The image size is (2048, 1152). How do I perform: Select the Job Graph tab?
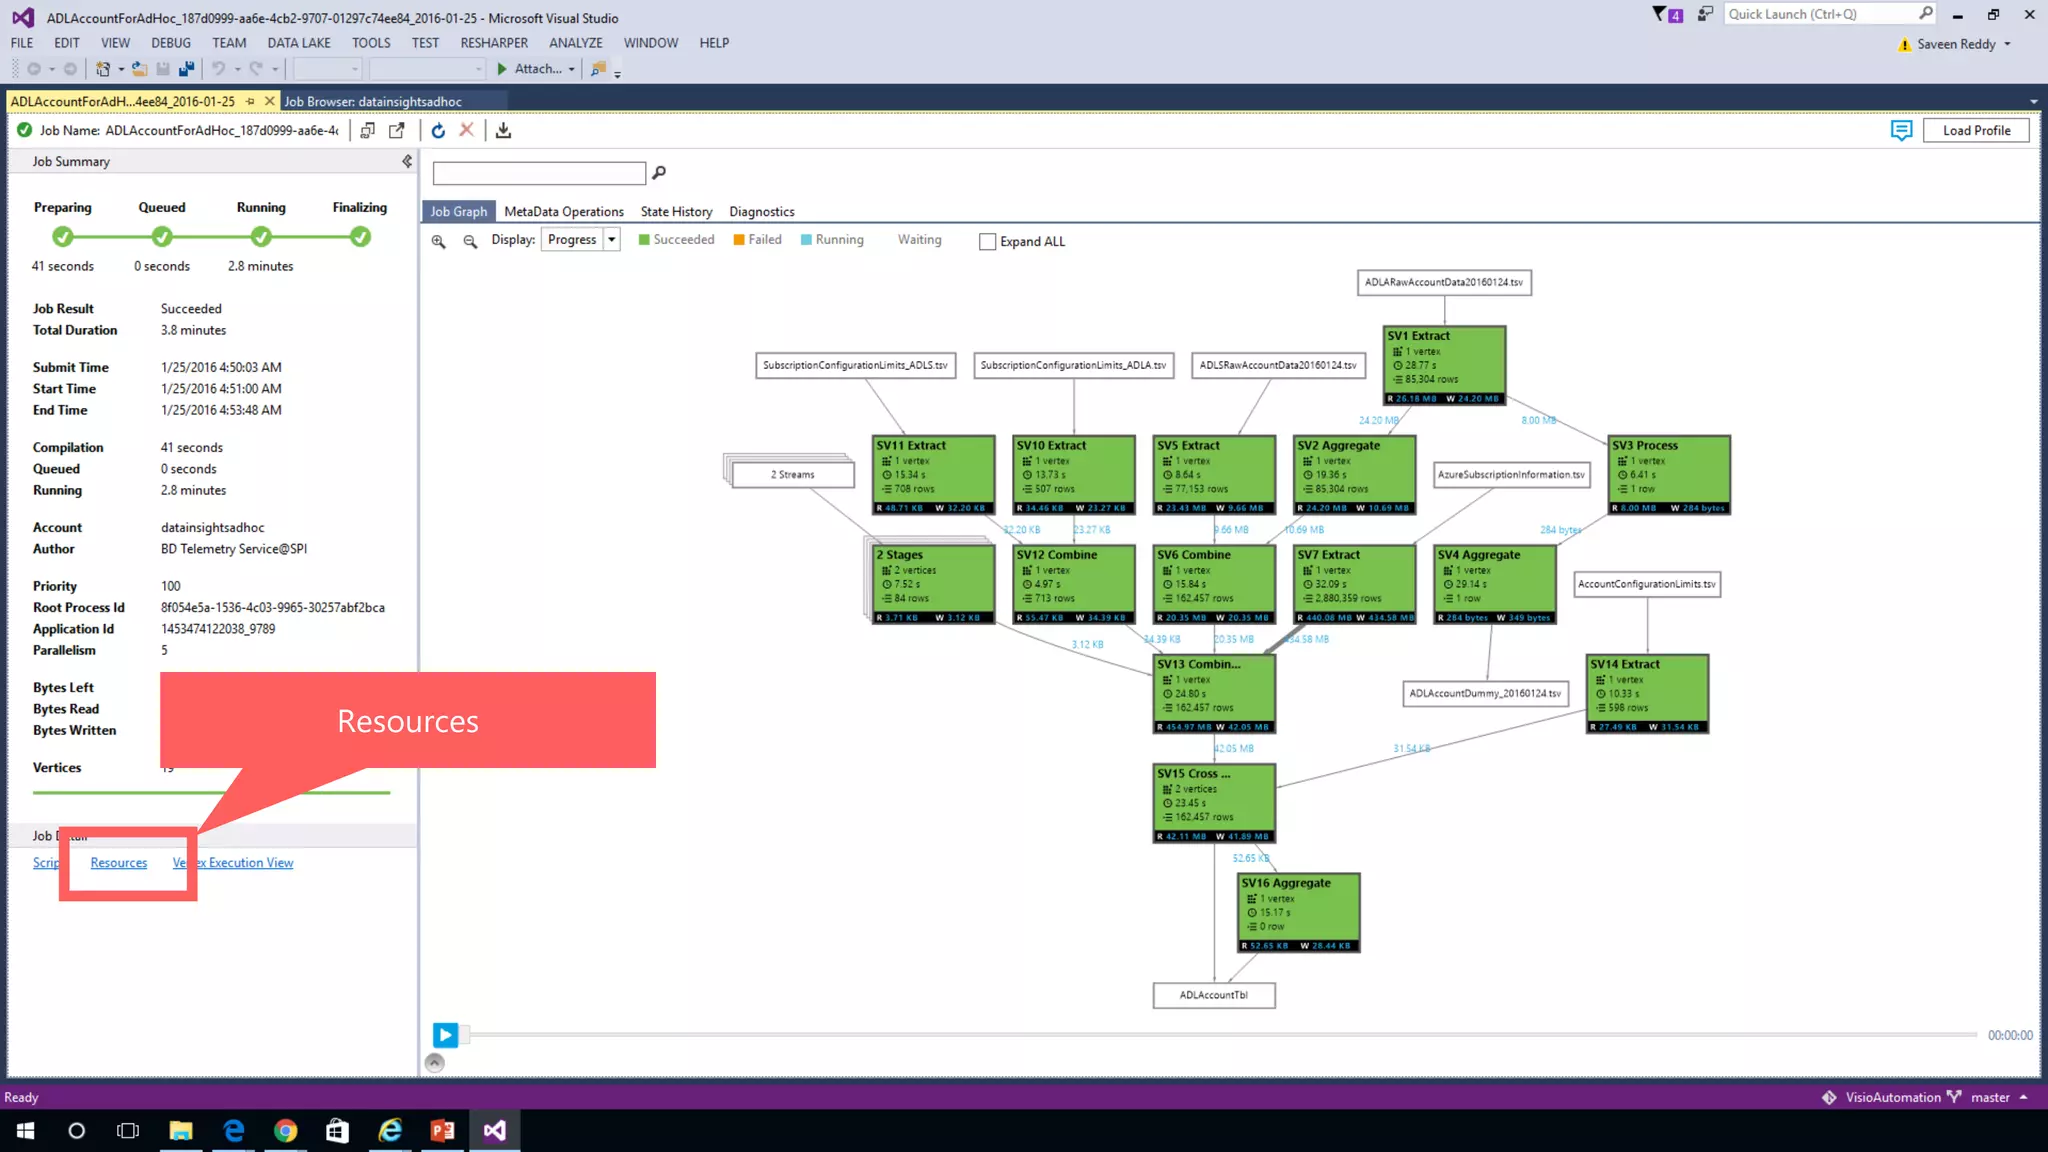[459, 212]
